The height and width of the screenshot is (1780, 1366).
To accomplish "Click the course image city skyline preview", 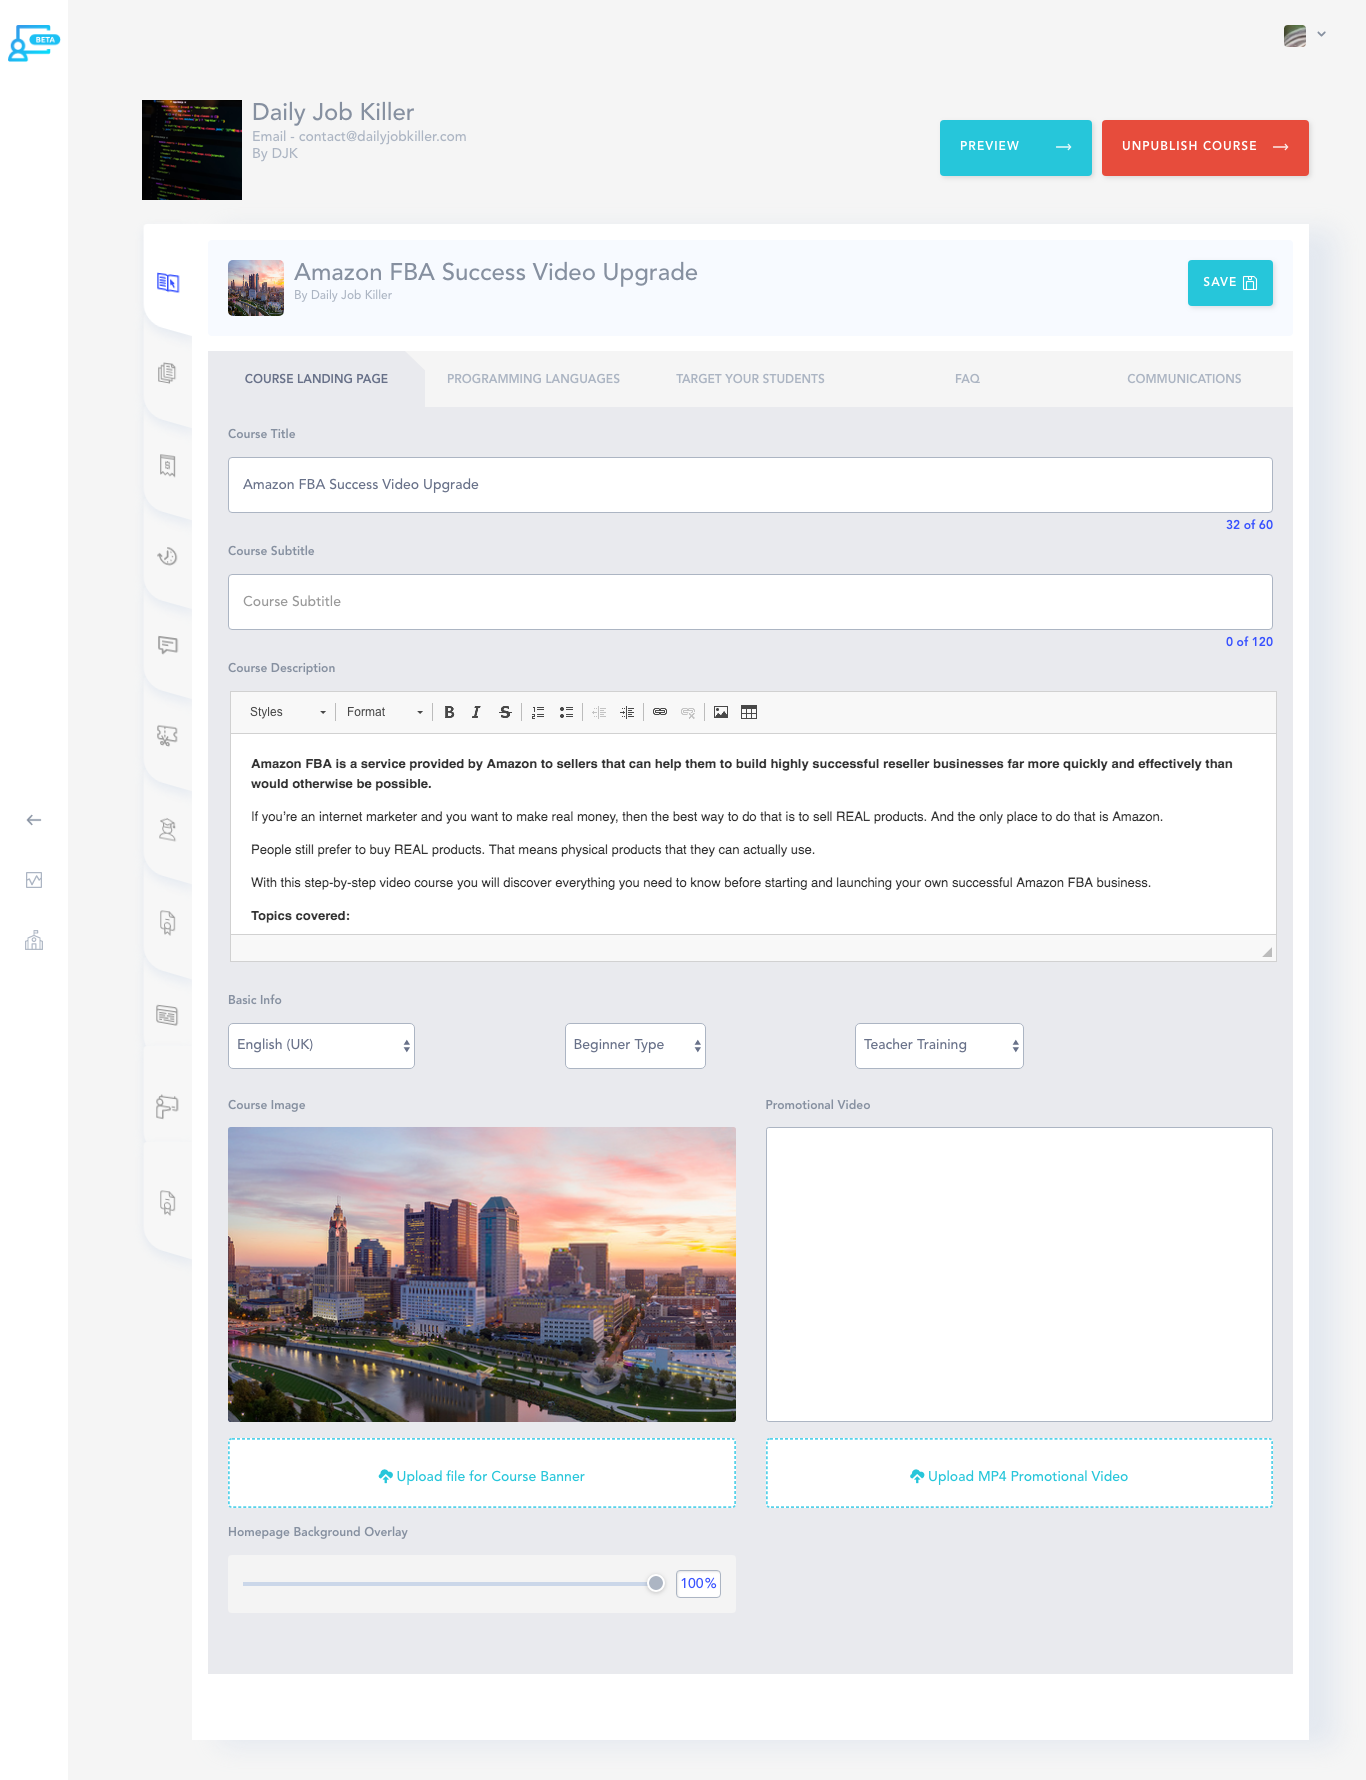I will [x=482, y=1275].
